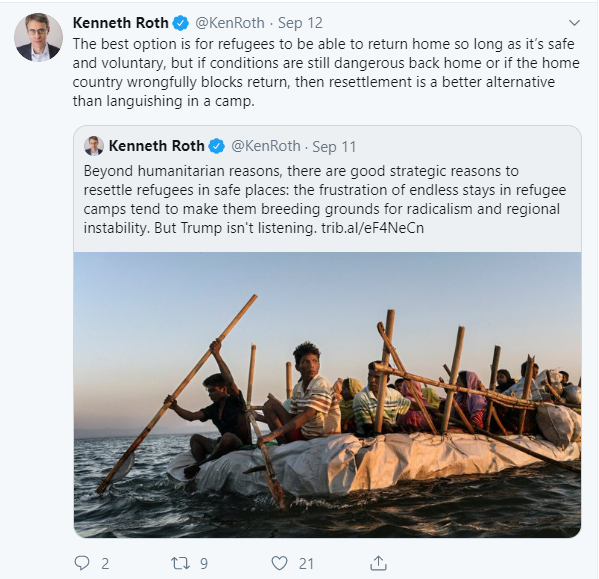This screenshot has height=579, width=599.
Task: Open the share tweet icon
Action: [x=378, y=563]
